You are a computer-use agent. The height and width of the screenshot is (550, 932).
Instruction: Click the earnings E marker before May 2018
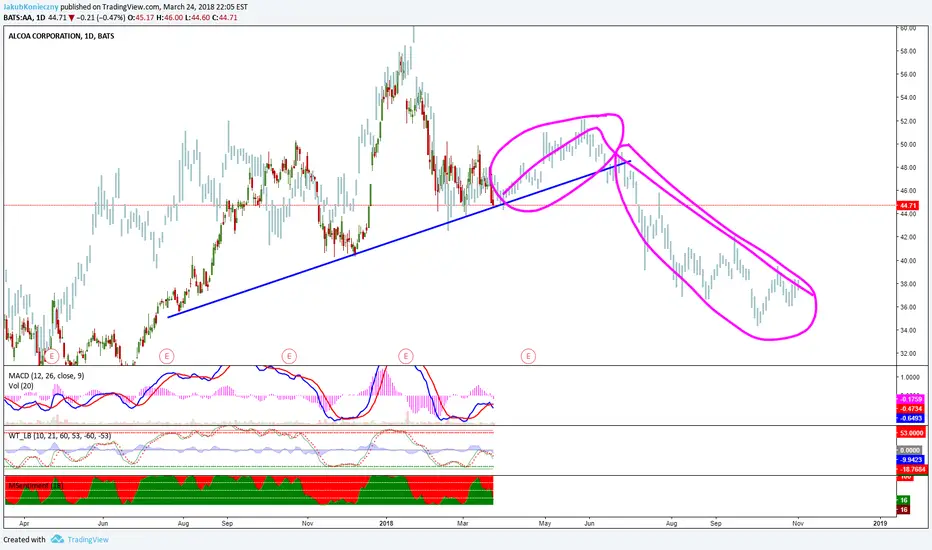pyautogui.click(x=528, y=356)
